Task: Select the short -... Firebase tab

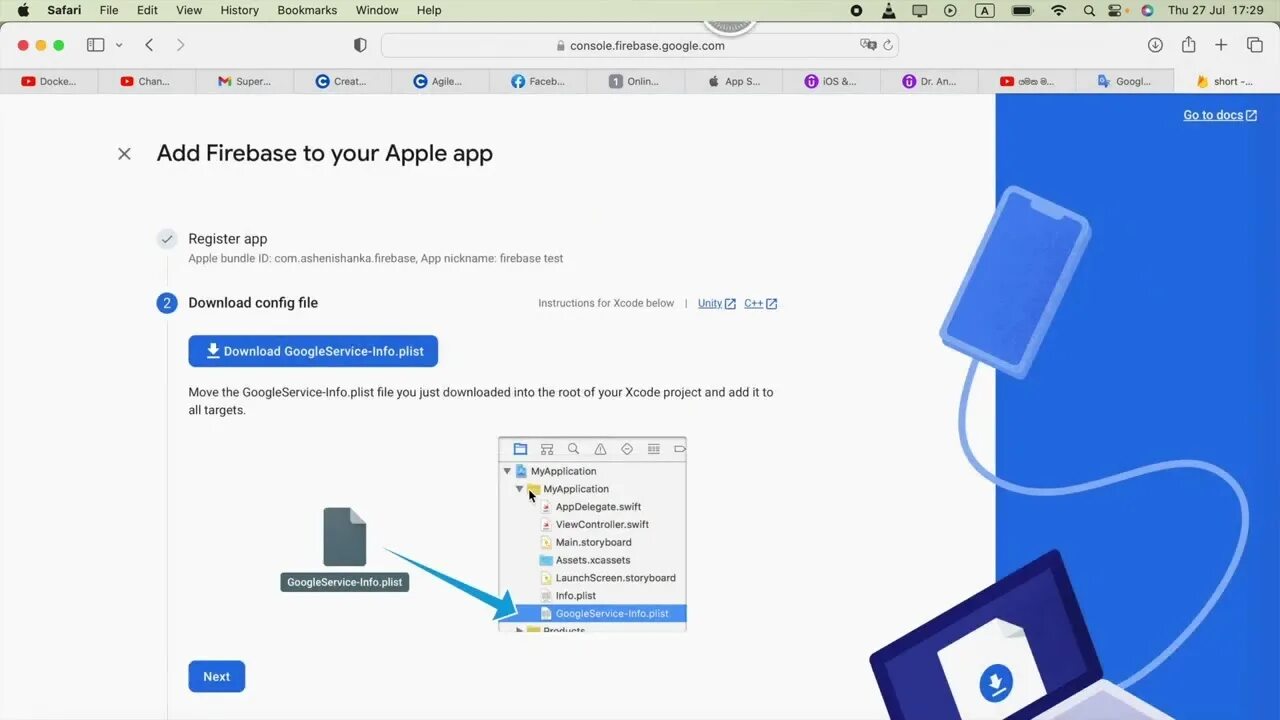Action: click(x=1226, y=82)
